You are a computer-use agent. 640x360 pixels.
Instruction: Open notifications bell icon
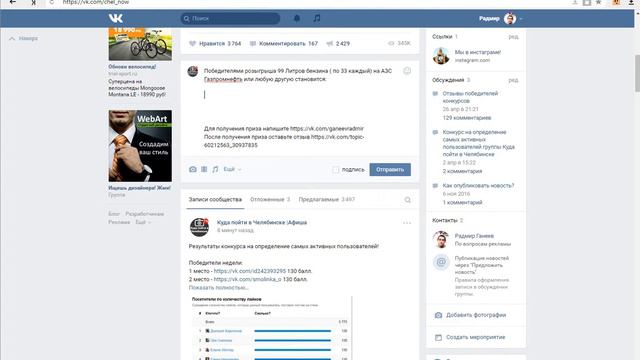[297, 18]
